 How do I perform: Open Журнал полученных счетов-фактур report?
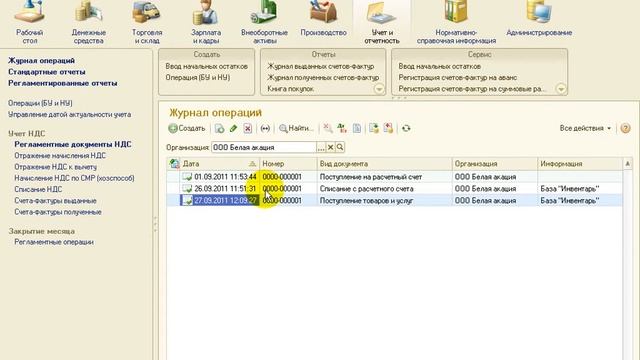323,77
